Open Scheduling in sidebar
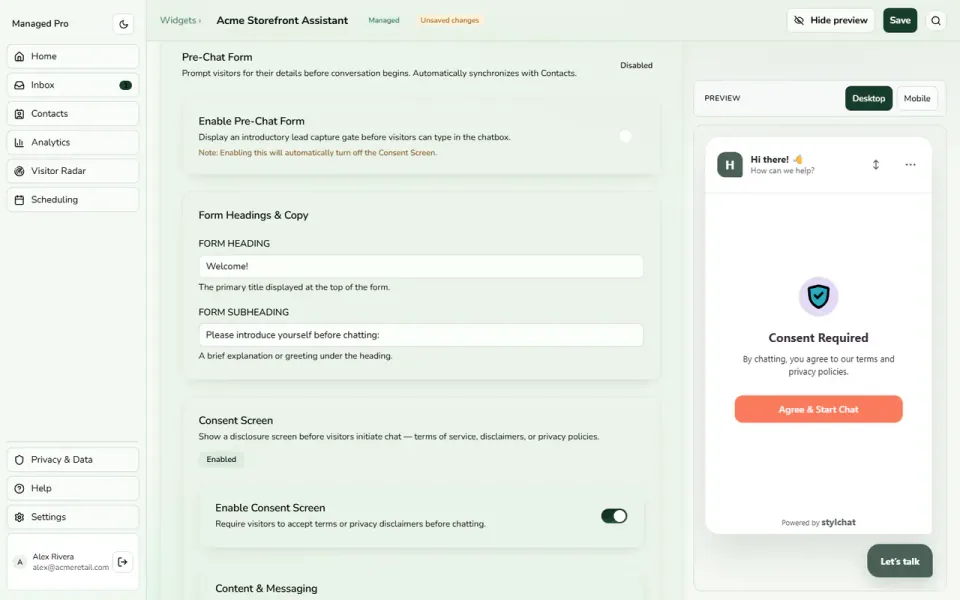The width and height of the screenshot is (960, 600). pyautogui.click(x=73, y=200)
